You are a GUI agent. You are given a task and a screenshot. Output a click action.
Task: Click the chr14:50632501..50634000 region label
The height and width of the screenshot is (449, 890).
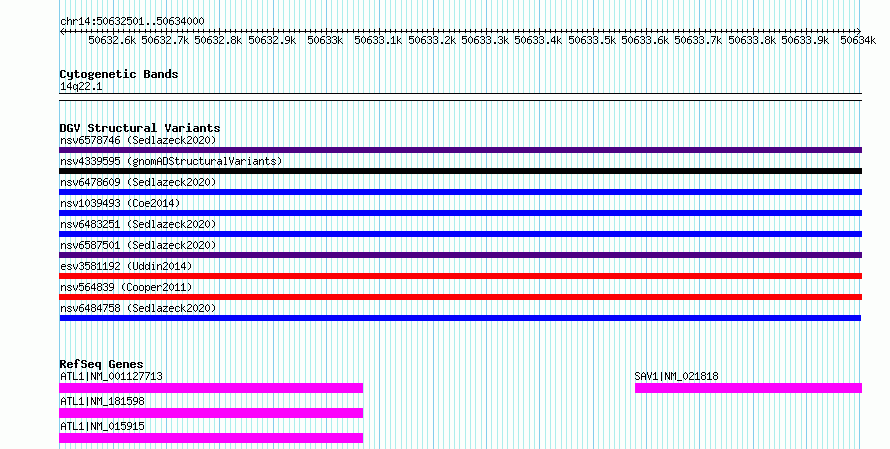pos(132,22)
